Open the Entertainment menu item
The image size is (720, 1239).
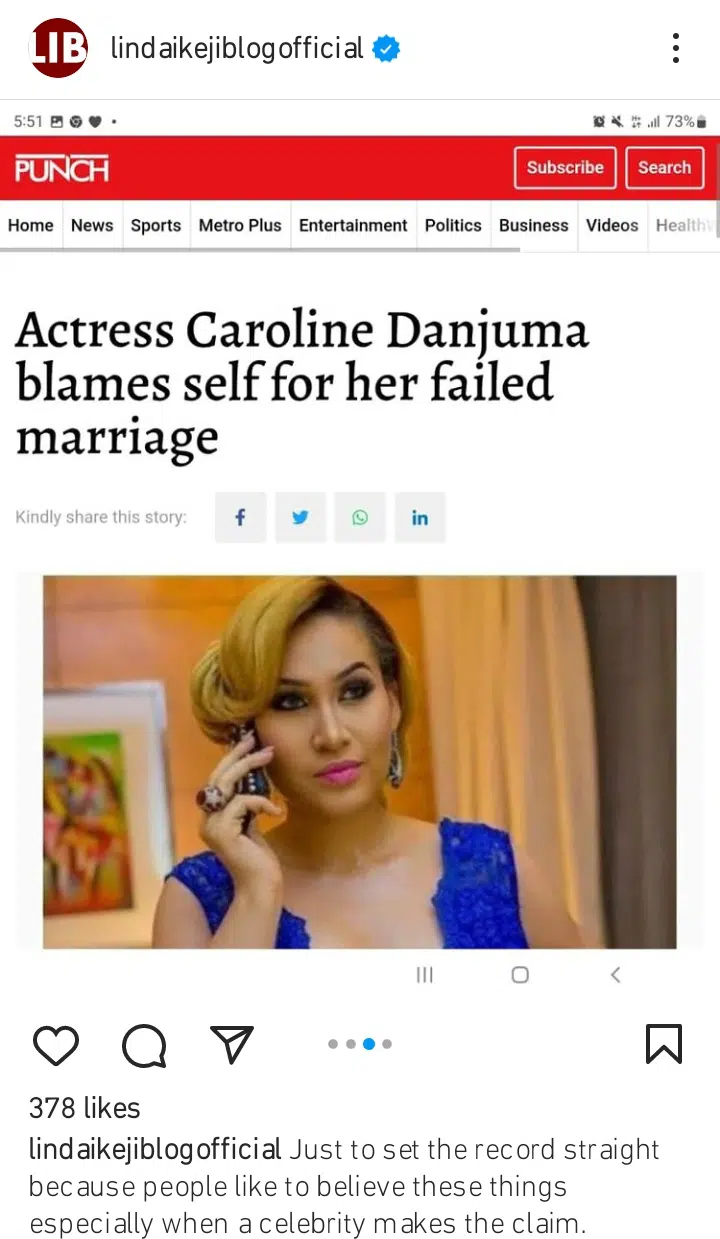353,226
